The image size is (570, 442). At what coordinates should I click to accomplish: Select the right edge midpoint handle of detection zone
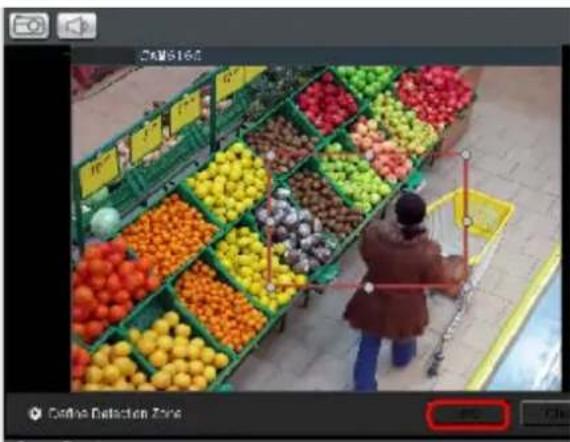click(x=467, y=221)
